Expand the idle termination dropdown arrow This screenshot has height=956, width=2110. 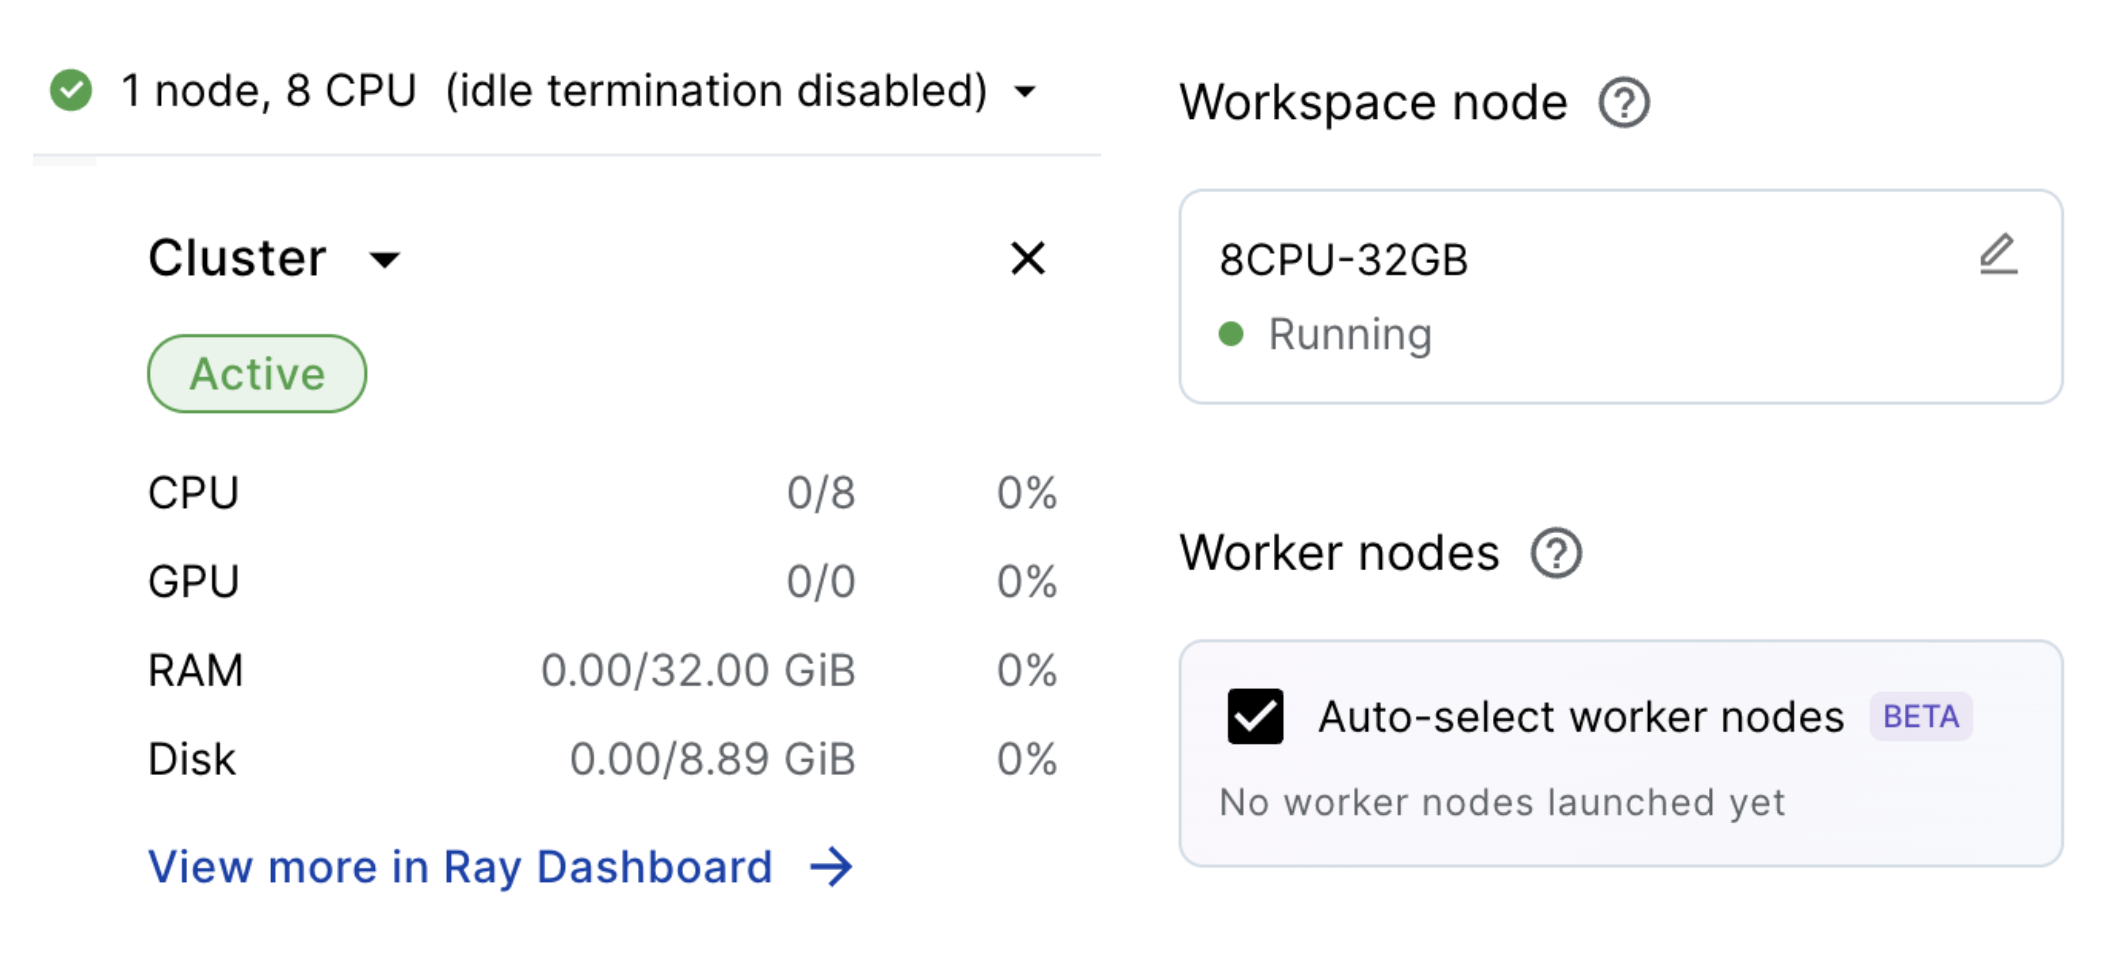(1025, 92)
